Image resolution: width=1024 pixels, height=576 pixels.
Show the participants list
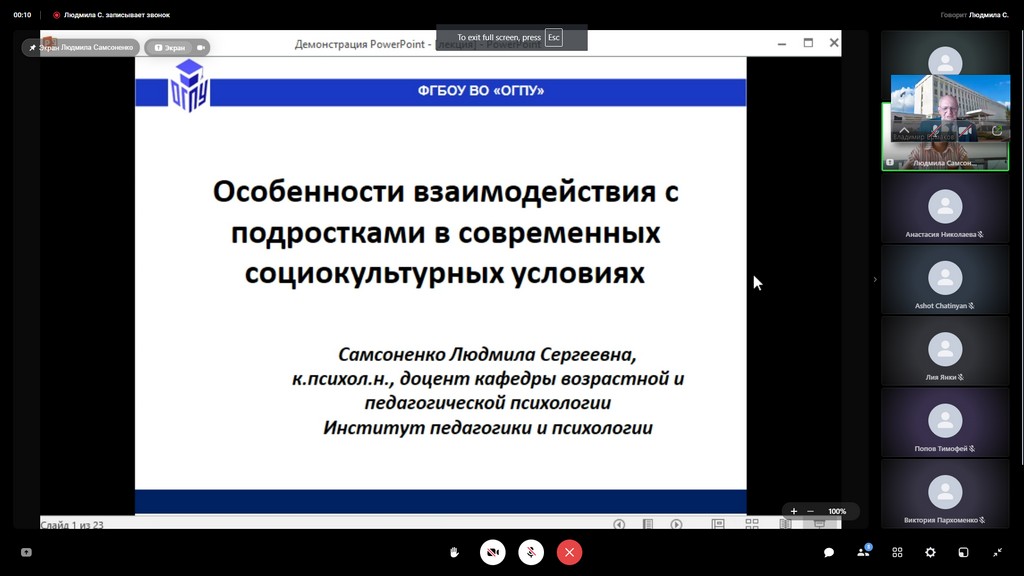click(x=863, y=552)
